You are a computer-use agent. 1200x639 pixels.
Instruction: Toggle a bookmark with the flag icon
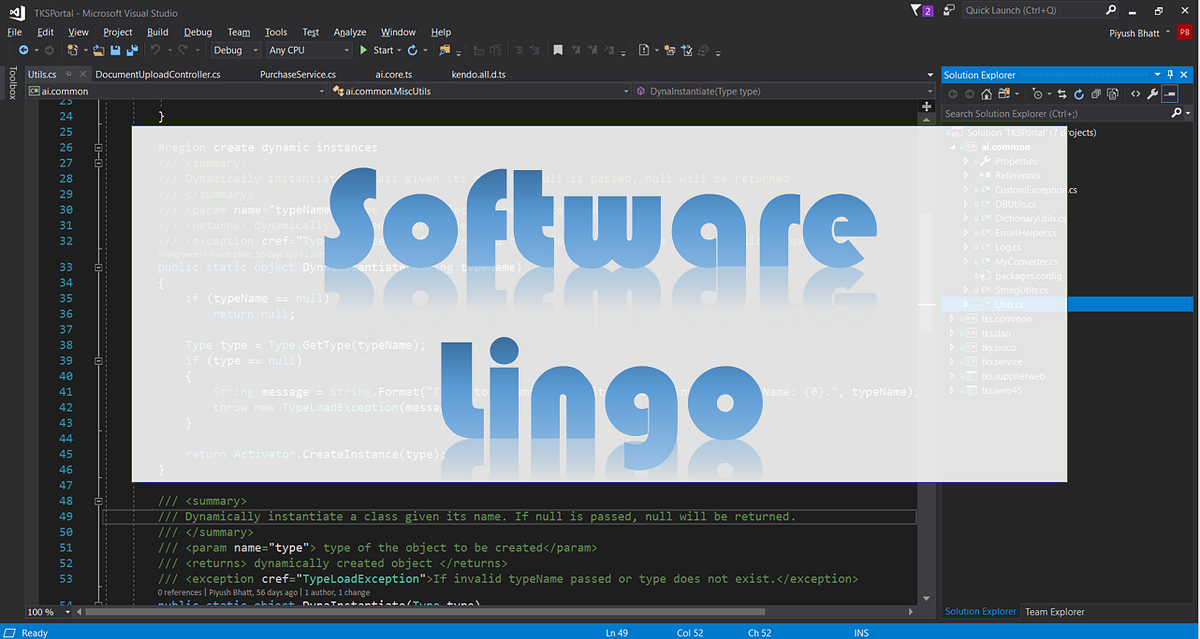(558, 50)
